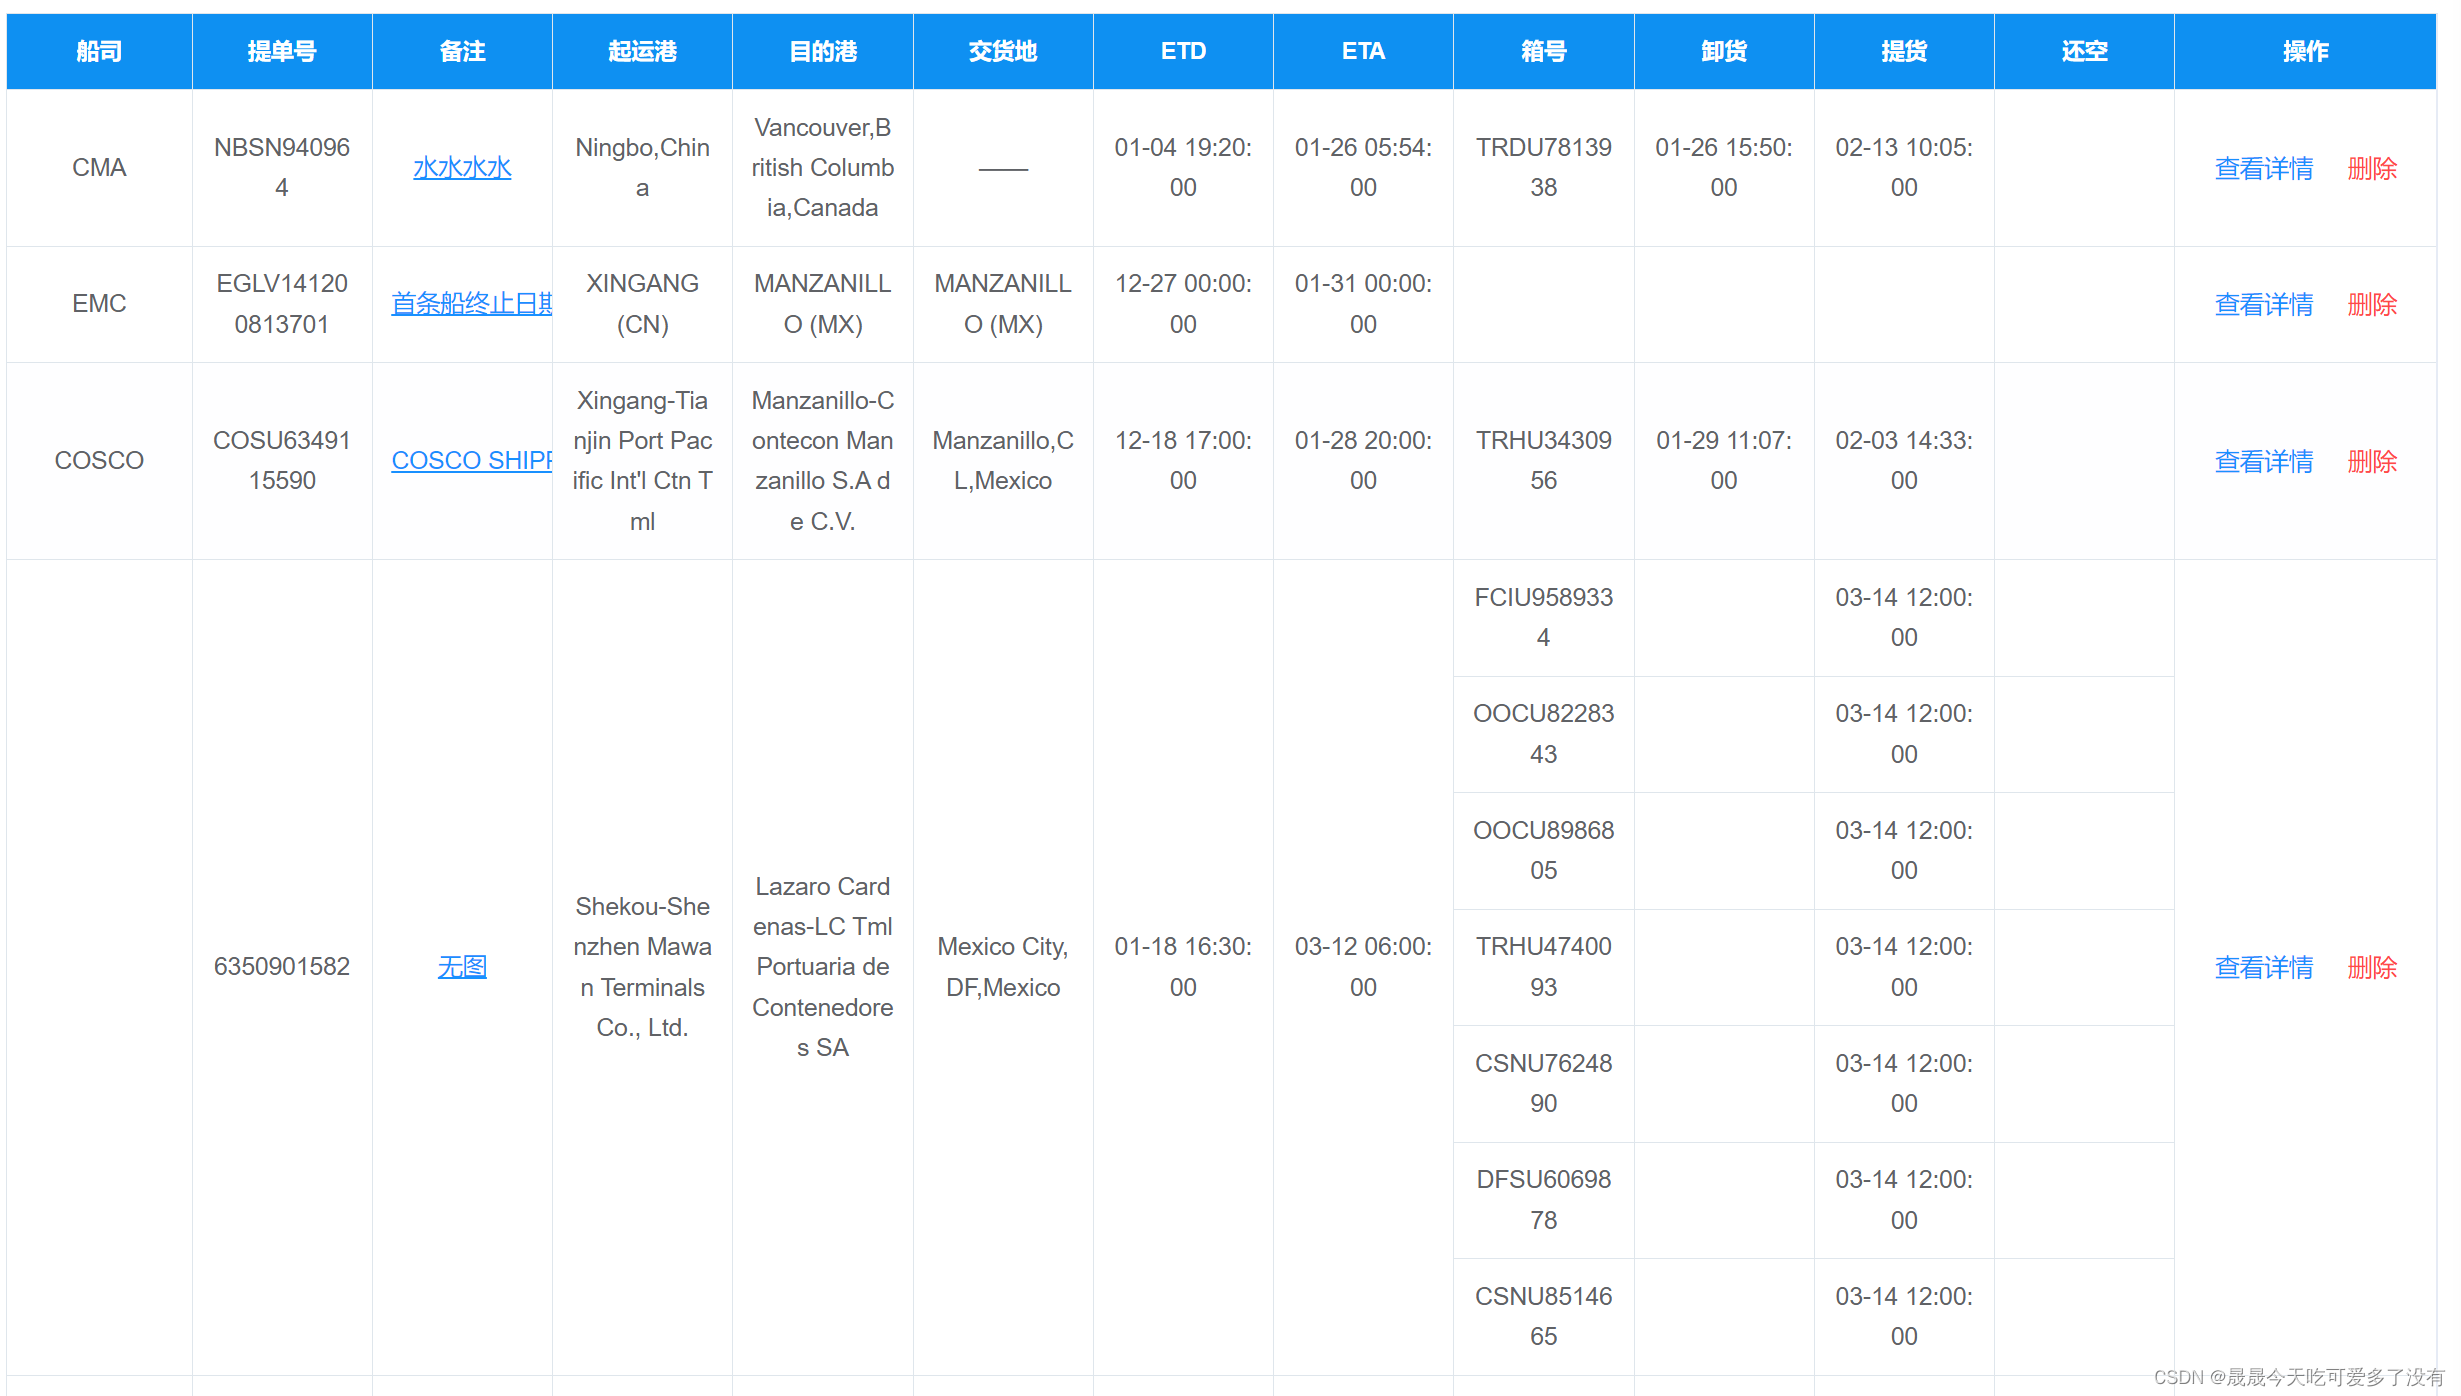This screenshot has height=1396, width=2461.
Task: Click container number OOCU8228343
Action: [x=1544, y=733]
